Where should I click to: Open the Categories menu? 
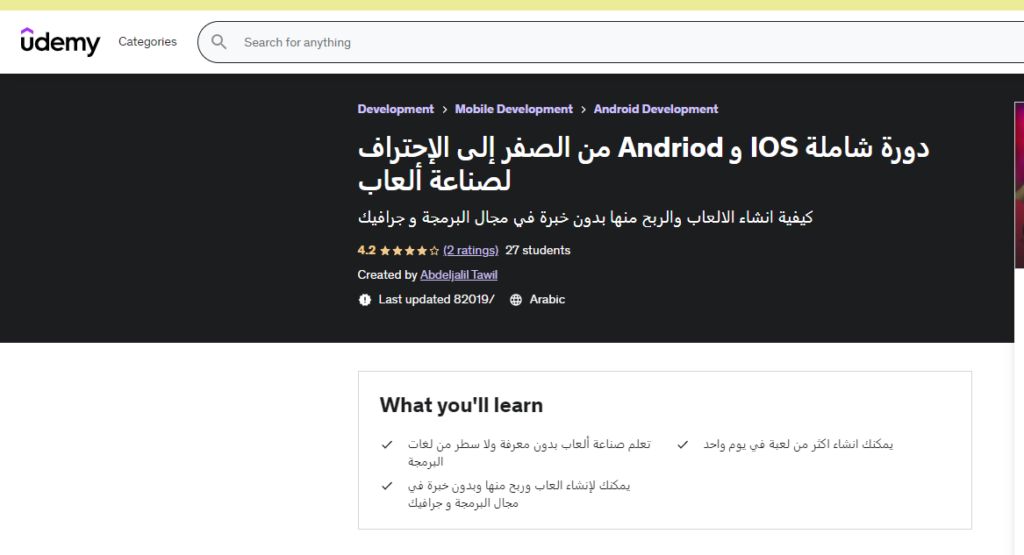point(147,42)
